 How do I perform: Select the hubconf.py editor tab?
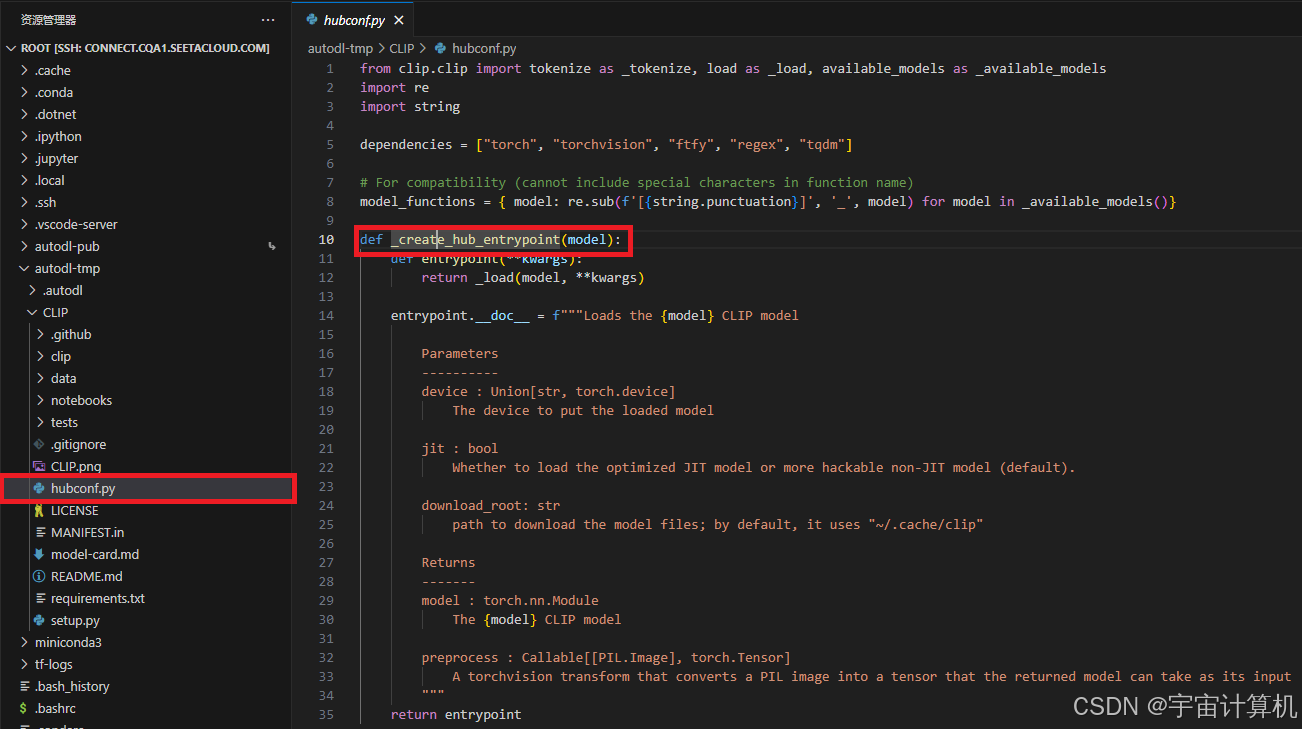coord(355,20)
